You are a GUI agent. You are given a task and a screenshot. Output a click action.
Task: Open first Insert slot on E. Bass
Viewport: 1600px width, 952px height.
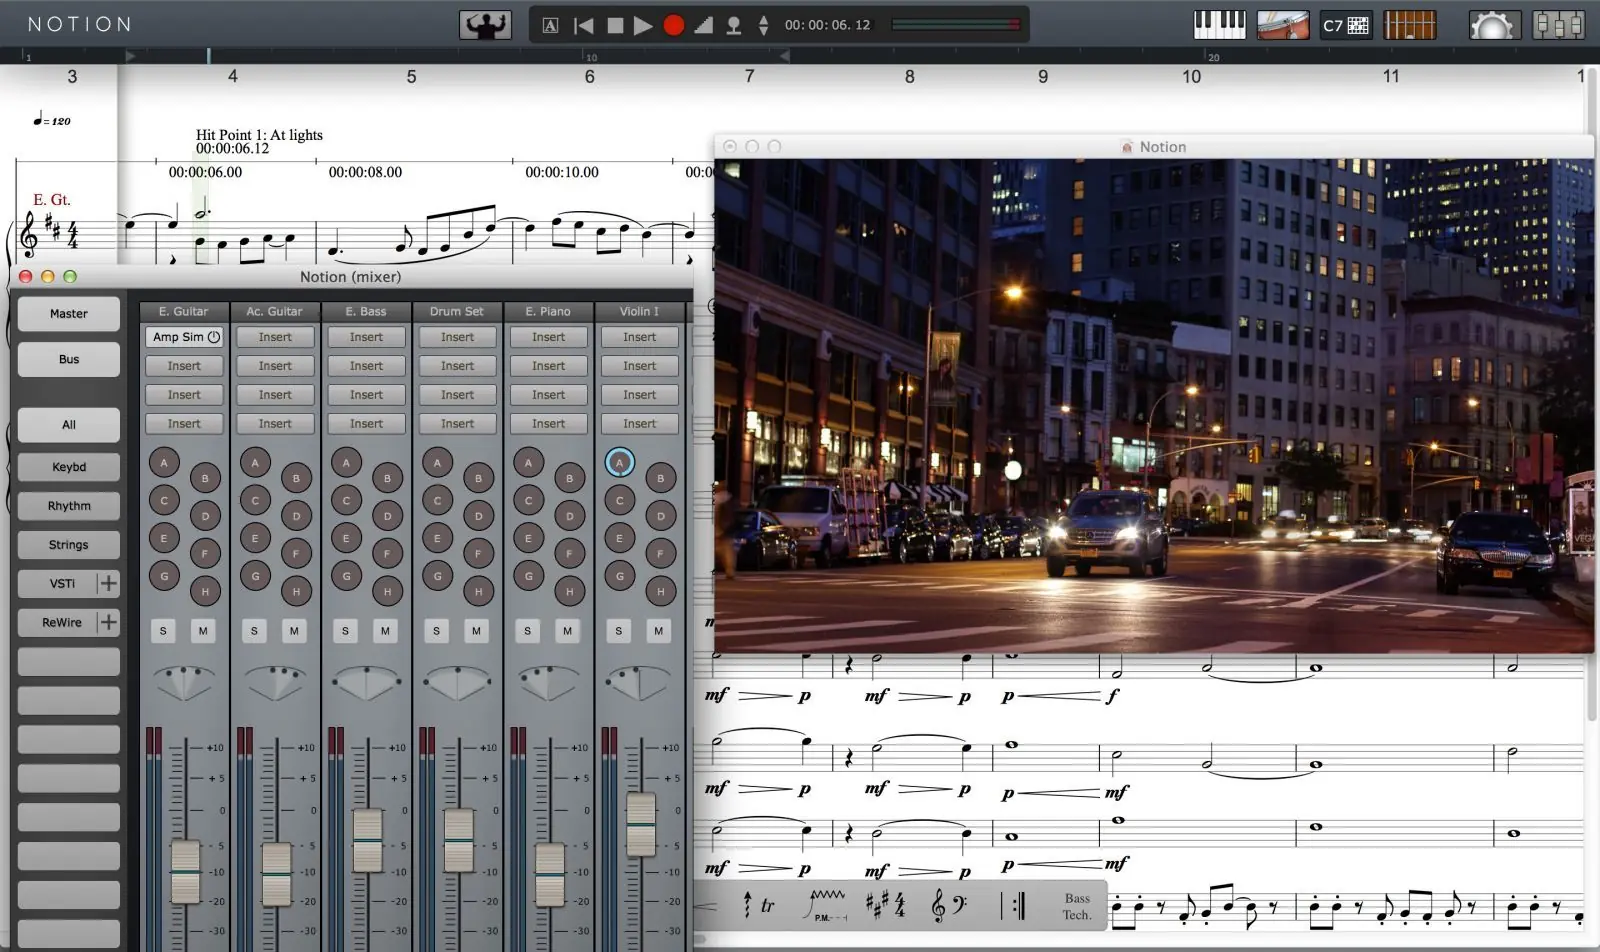[x=366, y=338]
